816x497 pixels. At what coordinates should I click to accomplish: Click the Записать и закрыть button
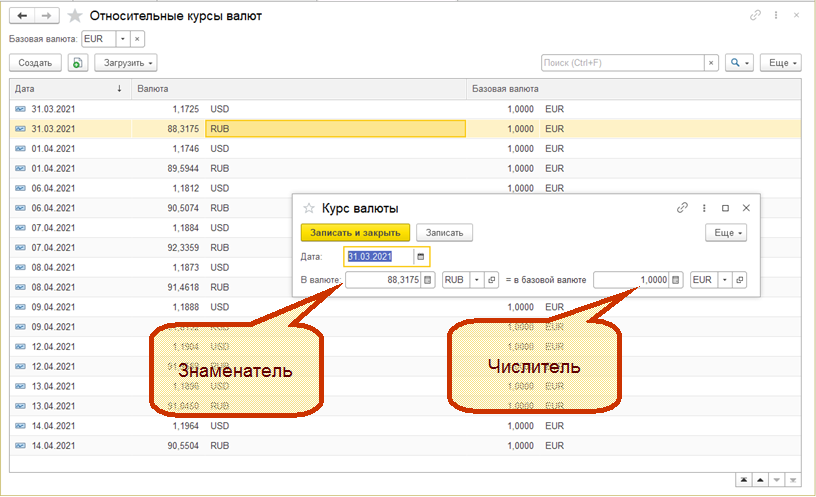coord(355,233)
